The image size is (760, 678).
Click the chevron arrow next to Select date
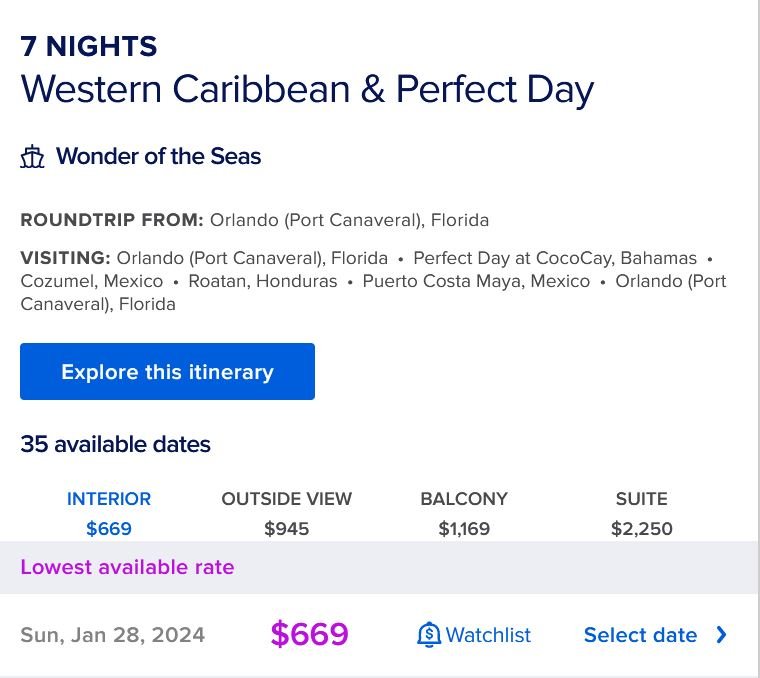[721, 634]
